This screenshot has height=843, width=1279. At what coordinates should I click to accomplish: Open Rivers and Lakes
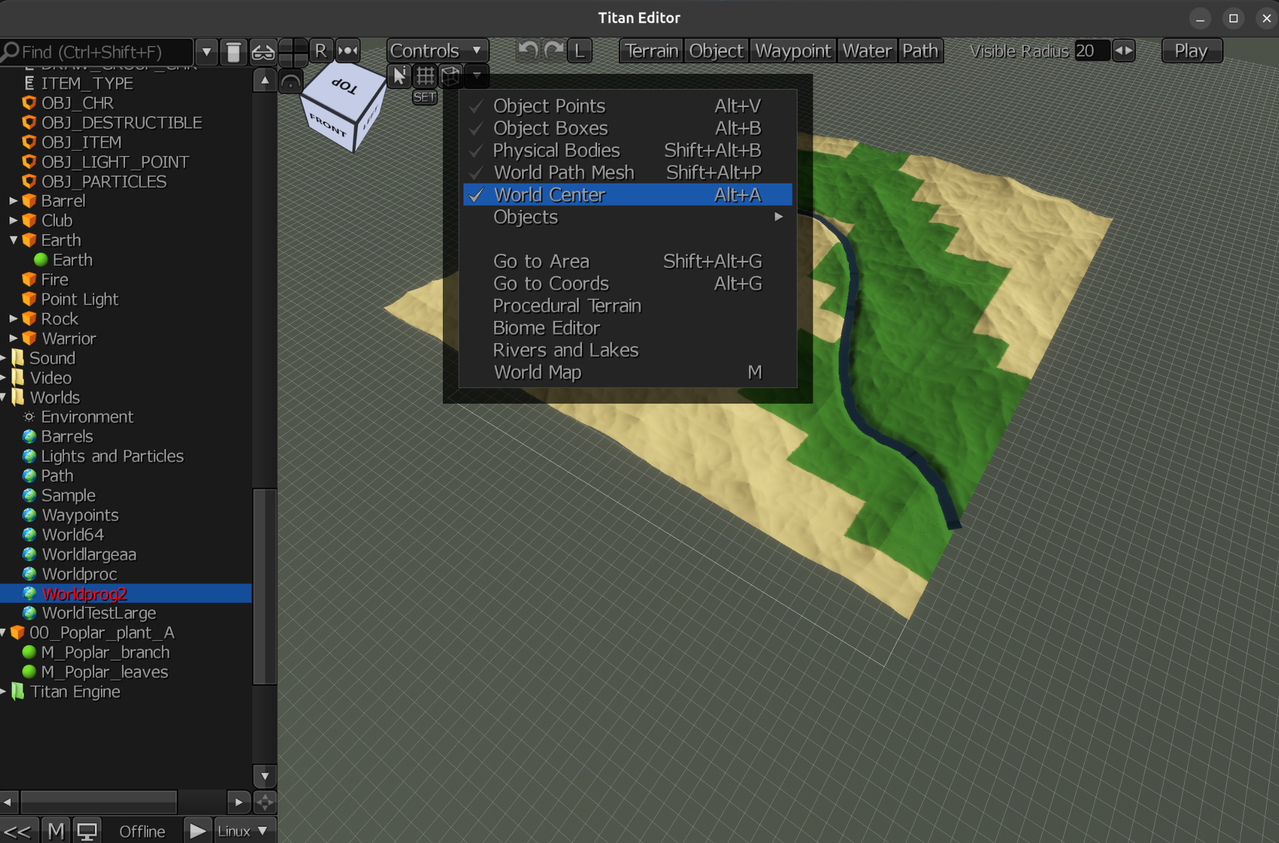[x=628, y=350]
